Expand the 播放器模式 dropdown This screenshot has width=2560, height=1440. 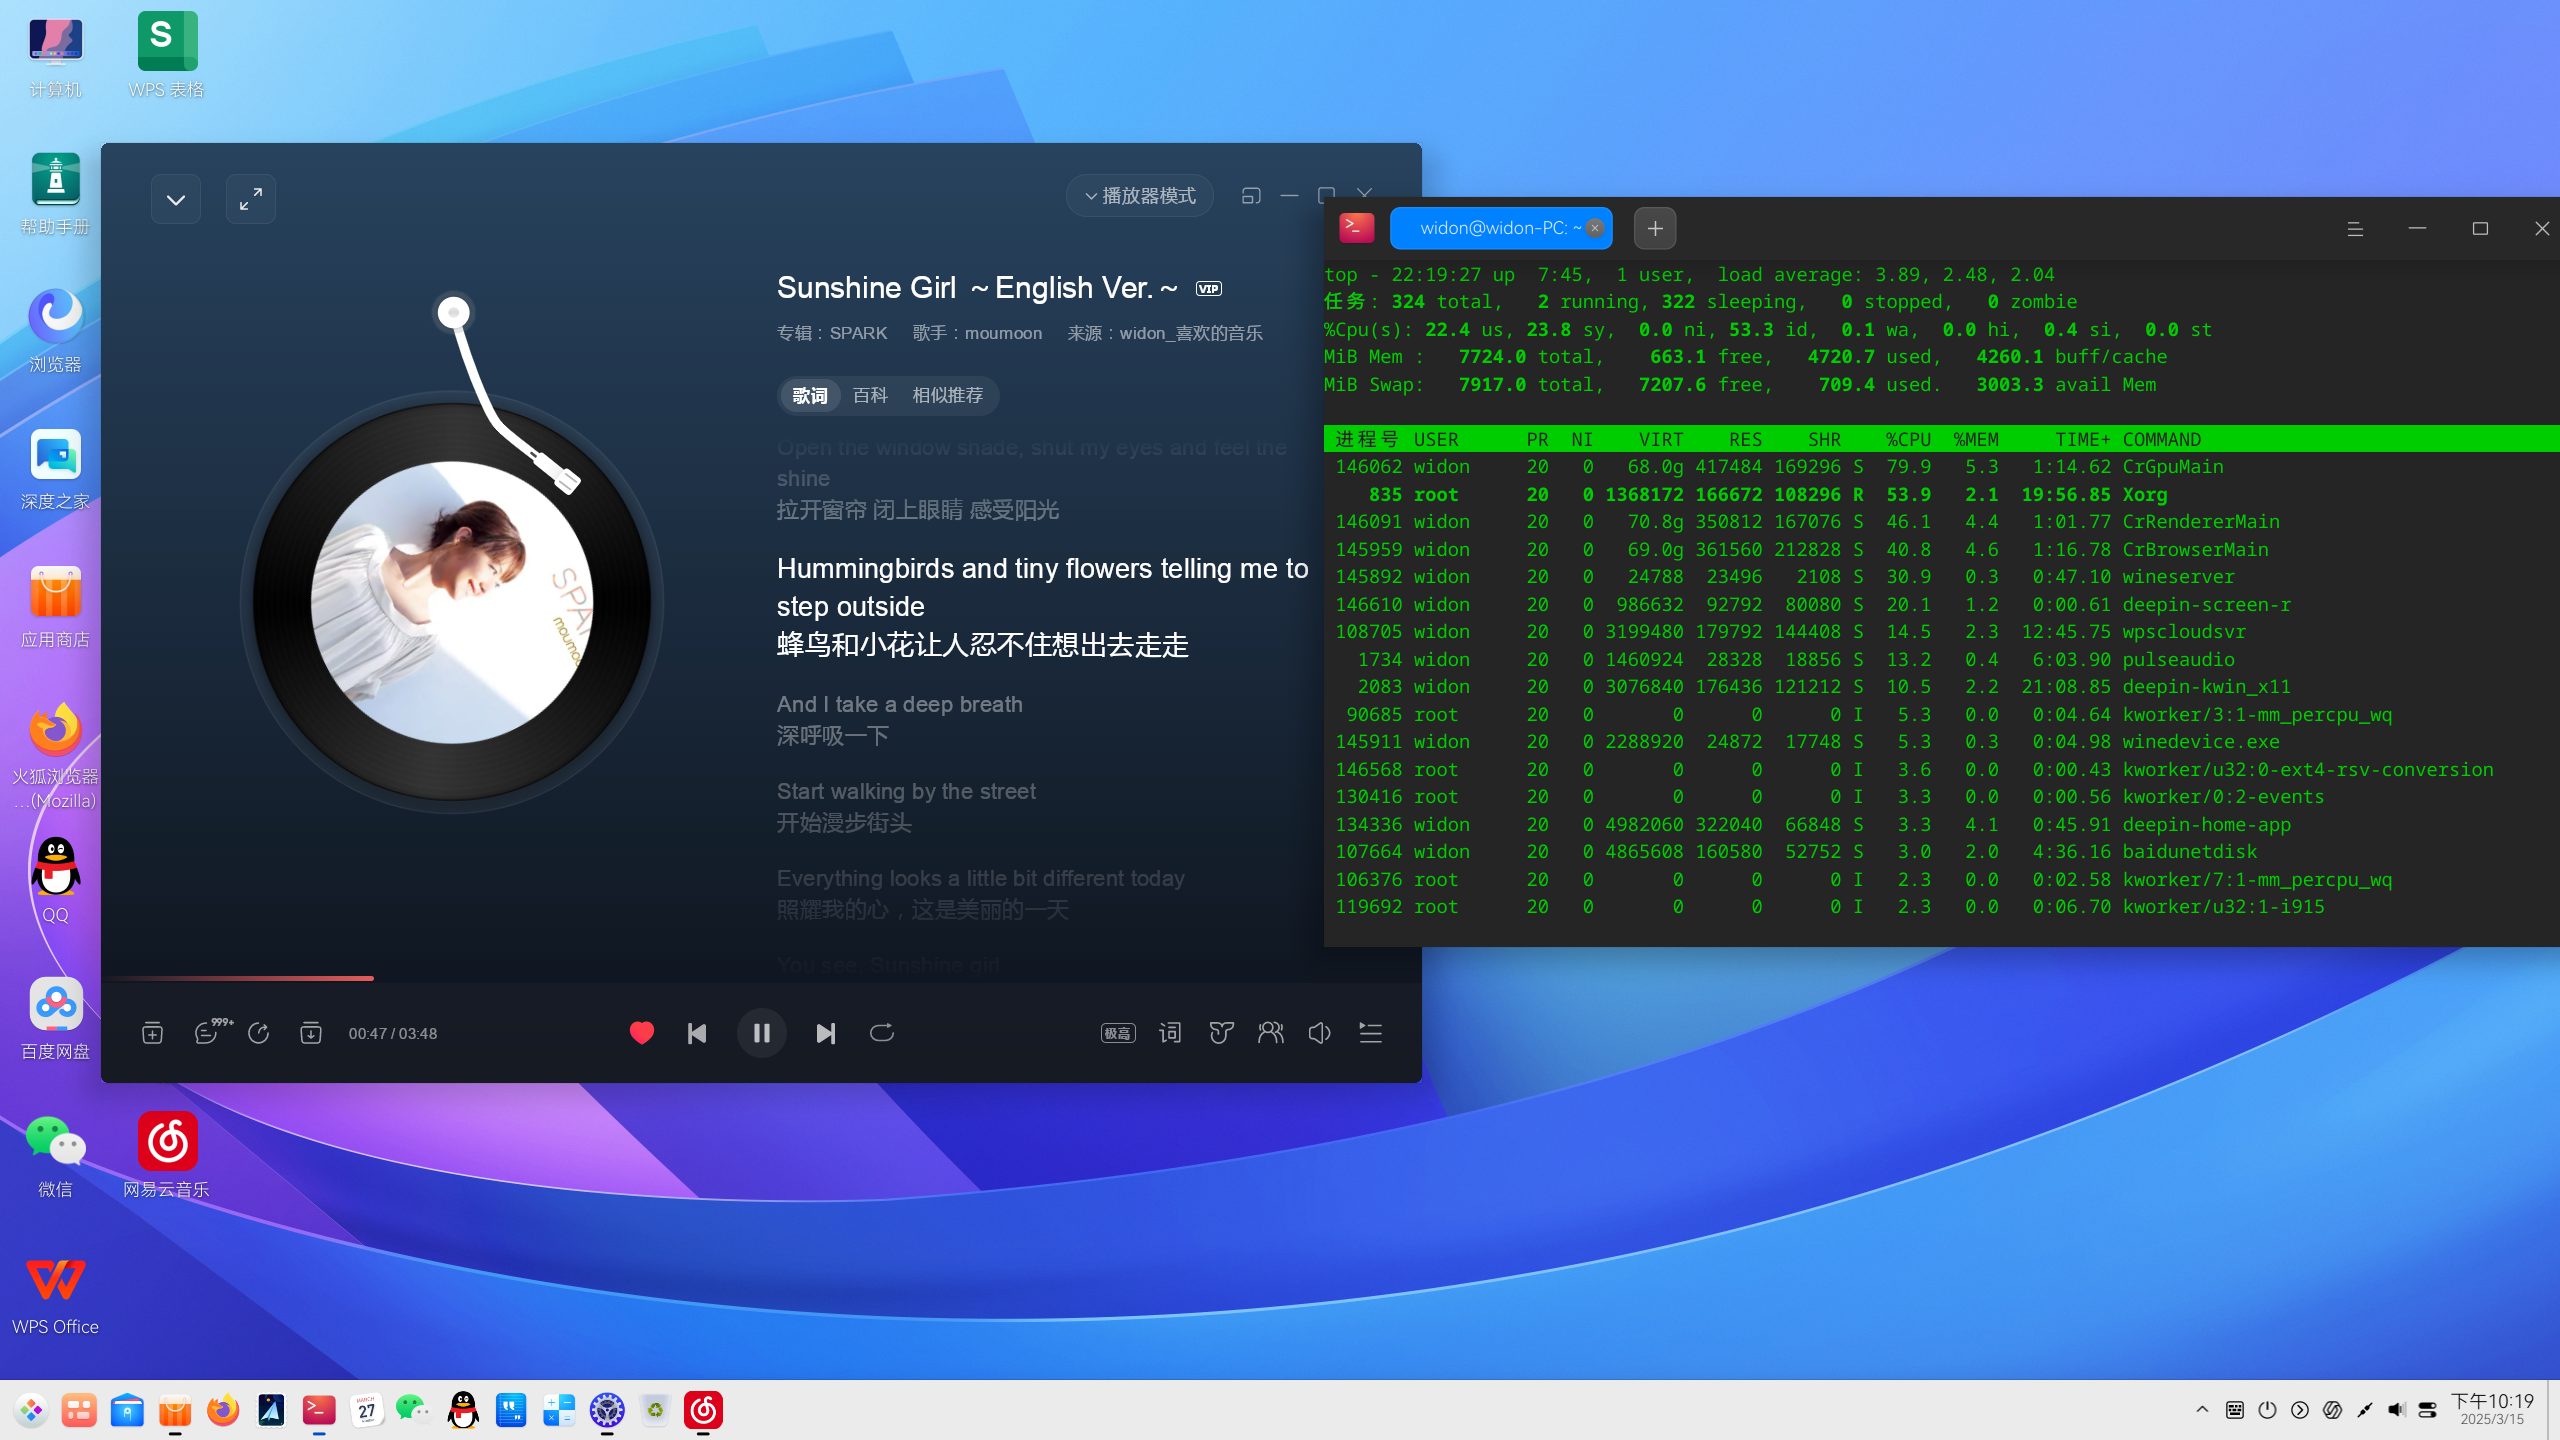coord(1140,196)
